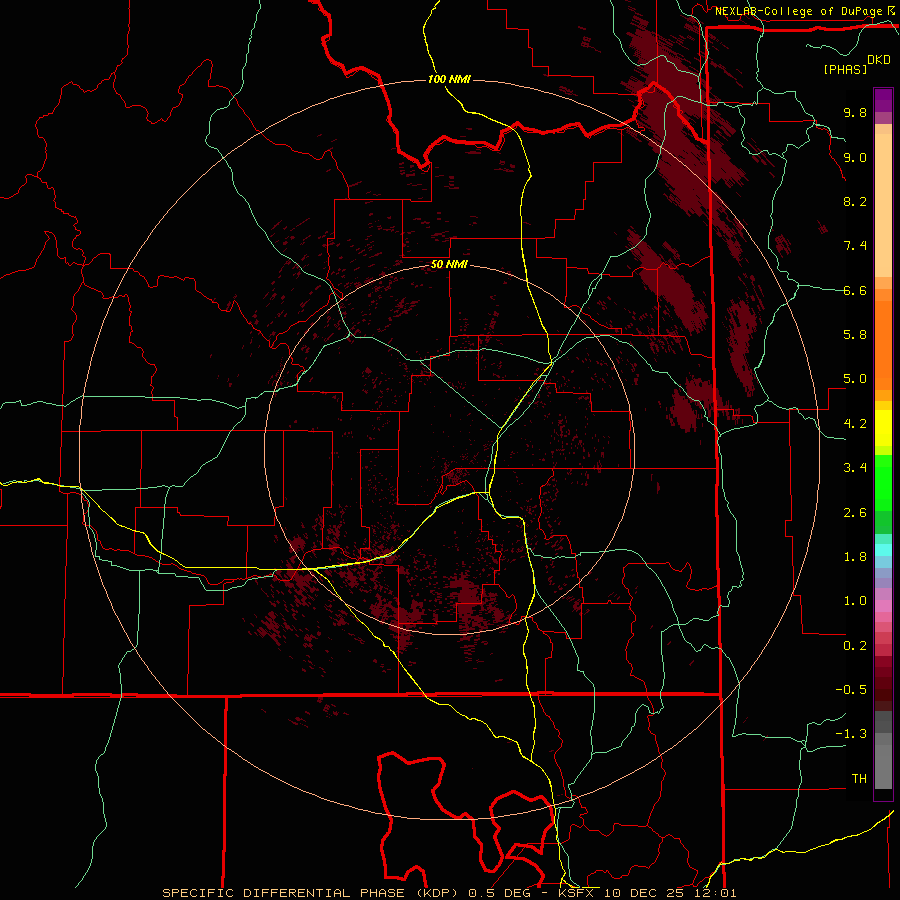Click the 5.8 value on color scale
This screenshot has width=900, height=900.
tap(855, 335)
